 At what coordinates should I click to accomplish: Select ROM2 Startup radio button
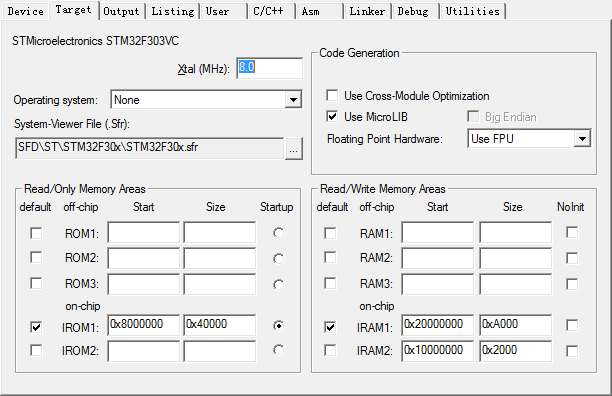click(x=278, y=259)
